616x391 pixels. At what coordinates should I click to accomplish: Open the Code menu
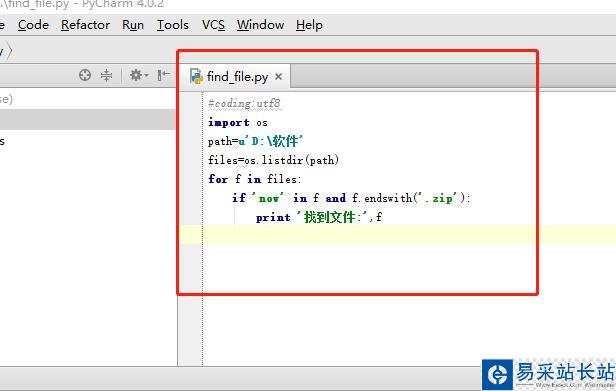click(x=33, y=25)
